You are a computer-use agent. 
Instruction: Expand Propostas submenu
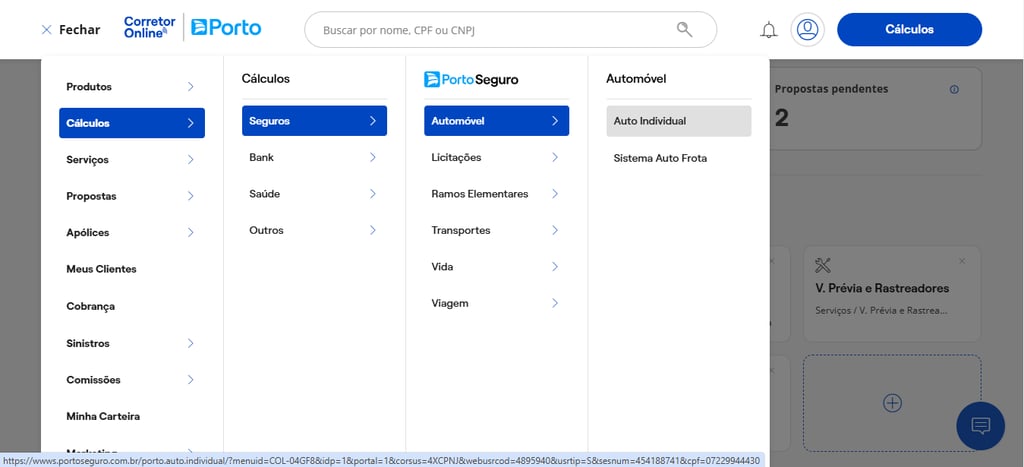(131, 196)
